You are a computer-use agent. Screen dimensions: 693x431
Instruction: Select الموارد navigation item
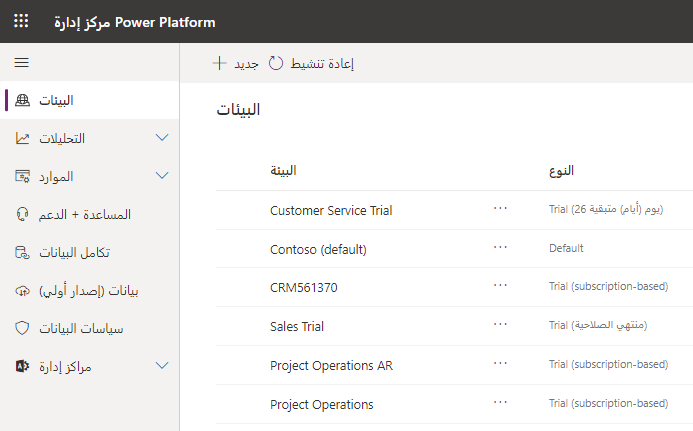[90, 176]
